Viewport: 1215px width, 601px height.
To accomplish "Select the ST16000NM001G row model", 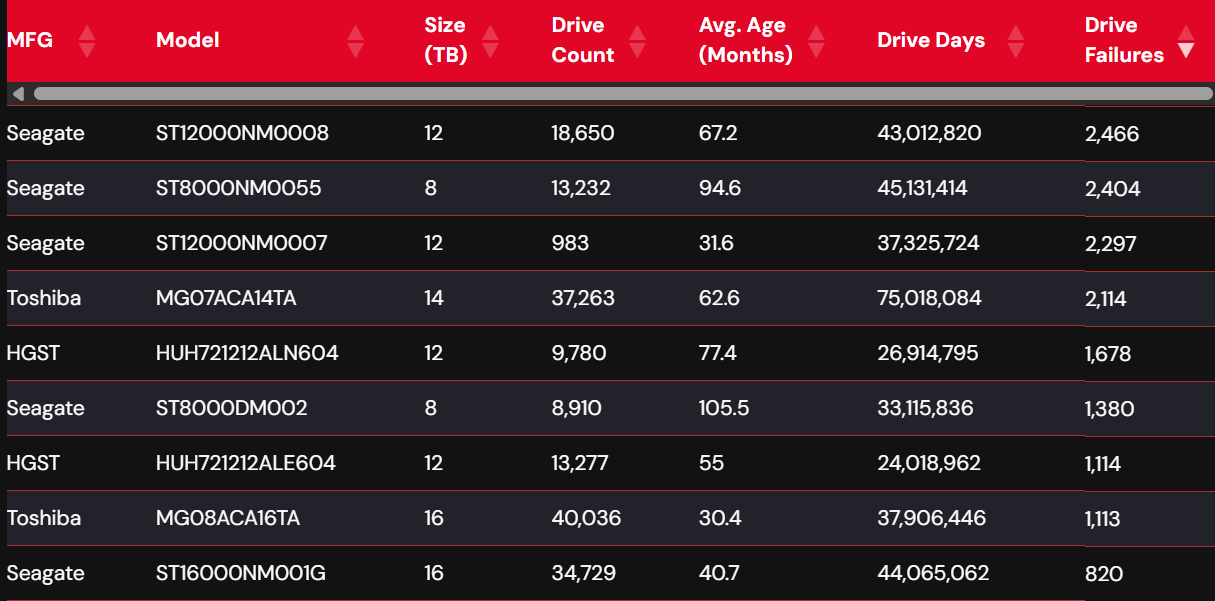I will point(241,573).
